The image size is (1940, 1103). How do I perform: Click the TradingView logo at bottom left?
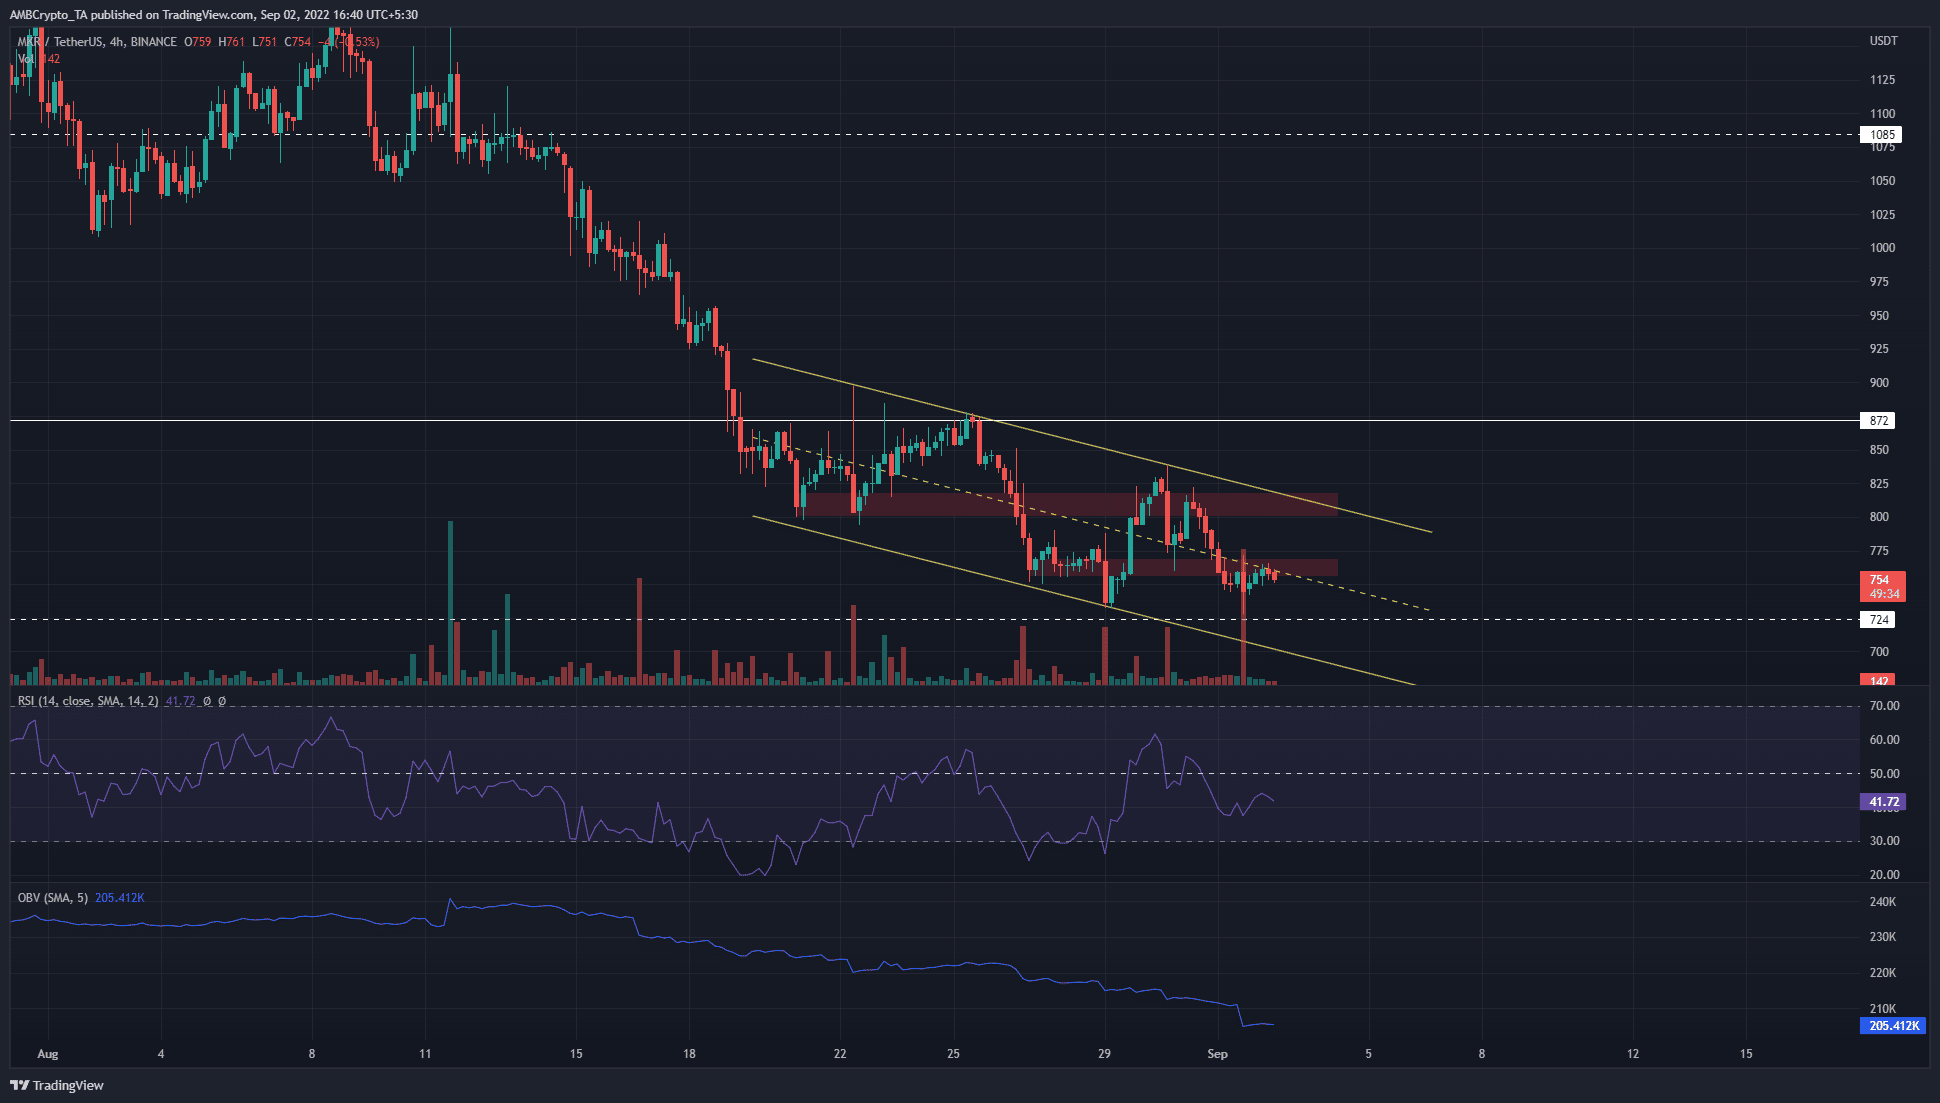coord(57,1085)
